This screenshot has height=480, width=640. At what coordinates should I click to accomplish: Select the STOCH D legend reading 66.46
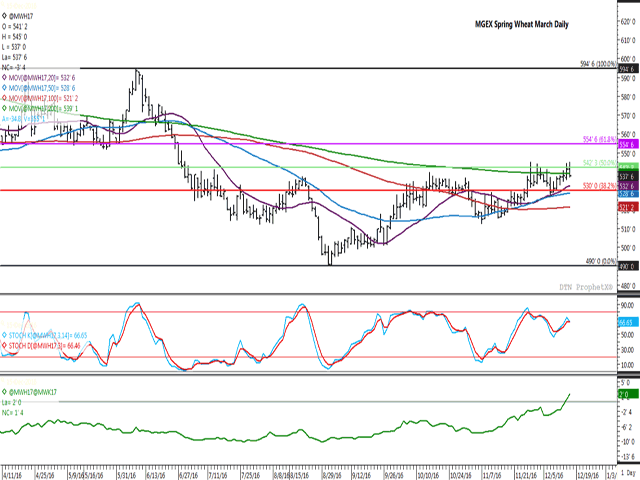point(44,346)
